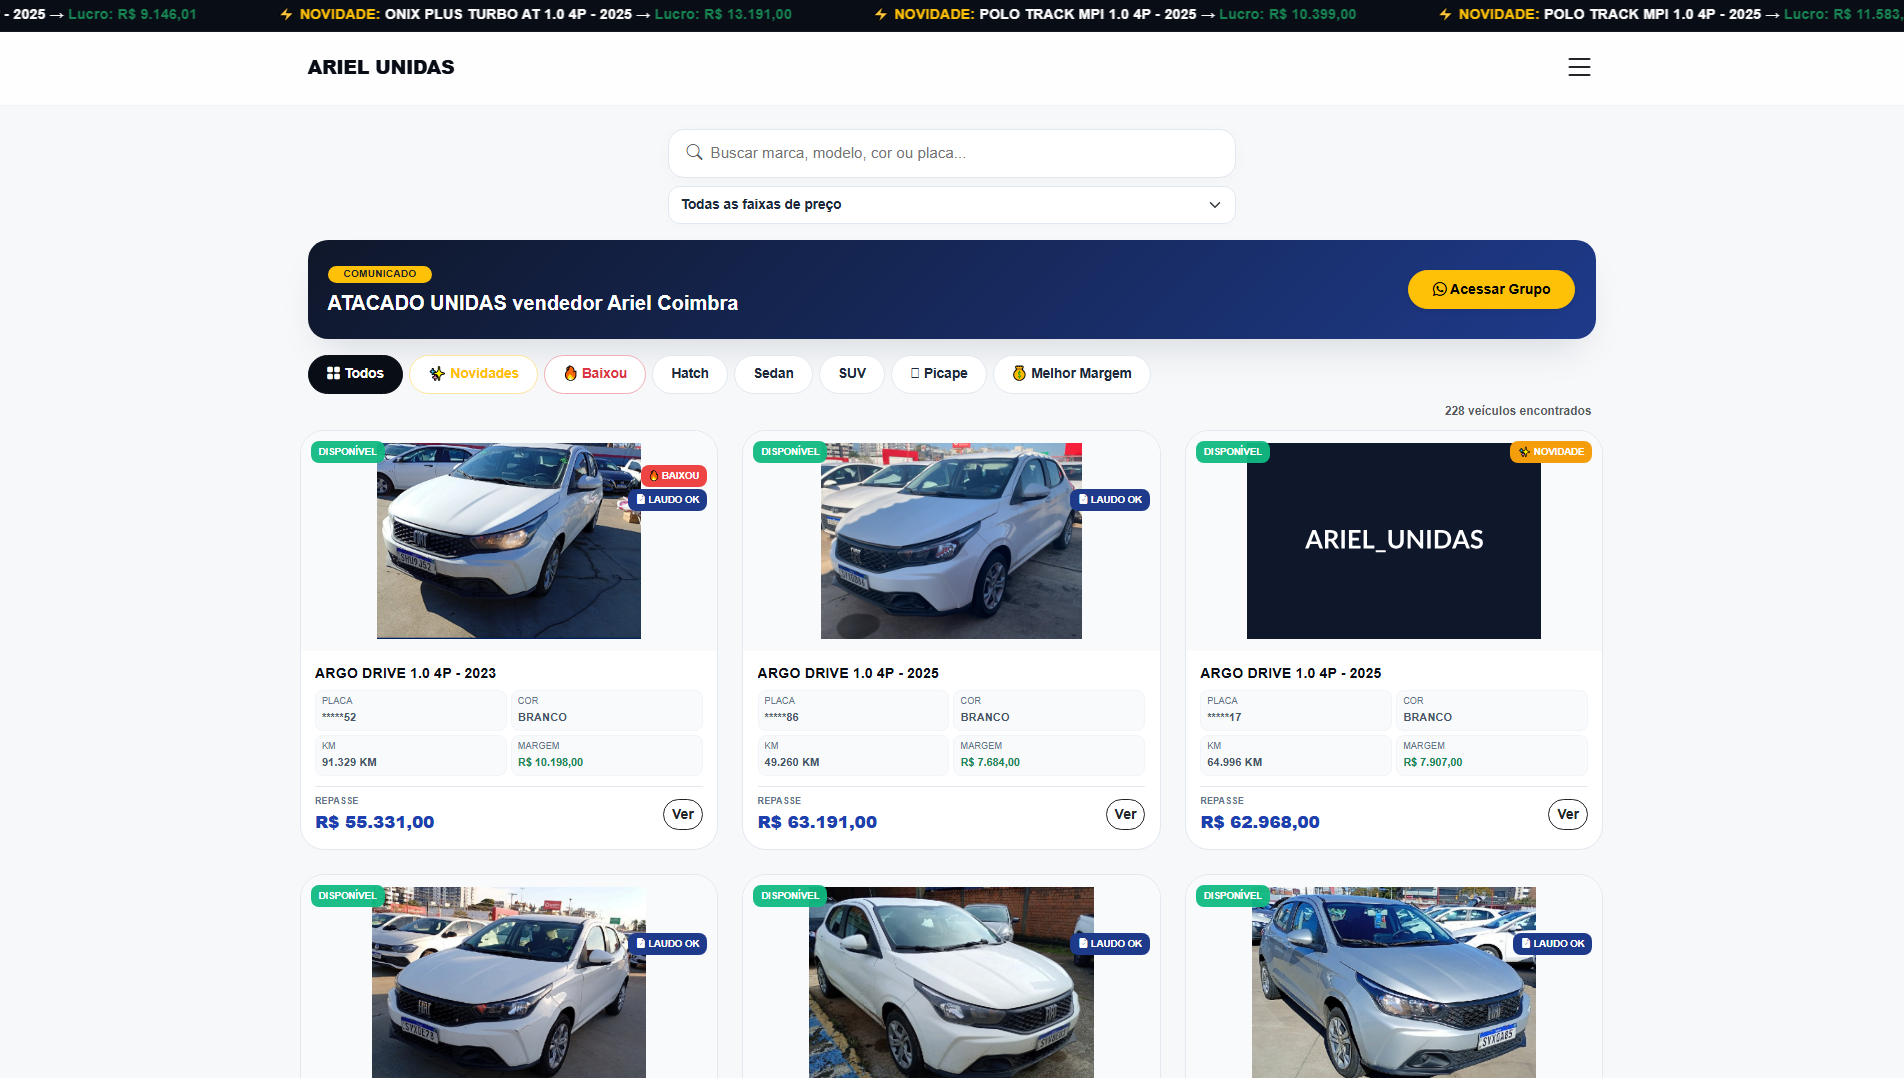Open the white Argo 2023 car photo
The image size is (1904, 1078).
[x=509, y=541]
